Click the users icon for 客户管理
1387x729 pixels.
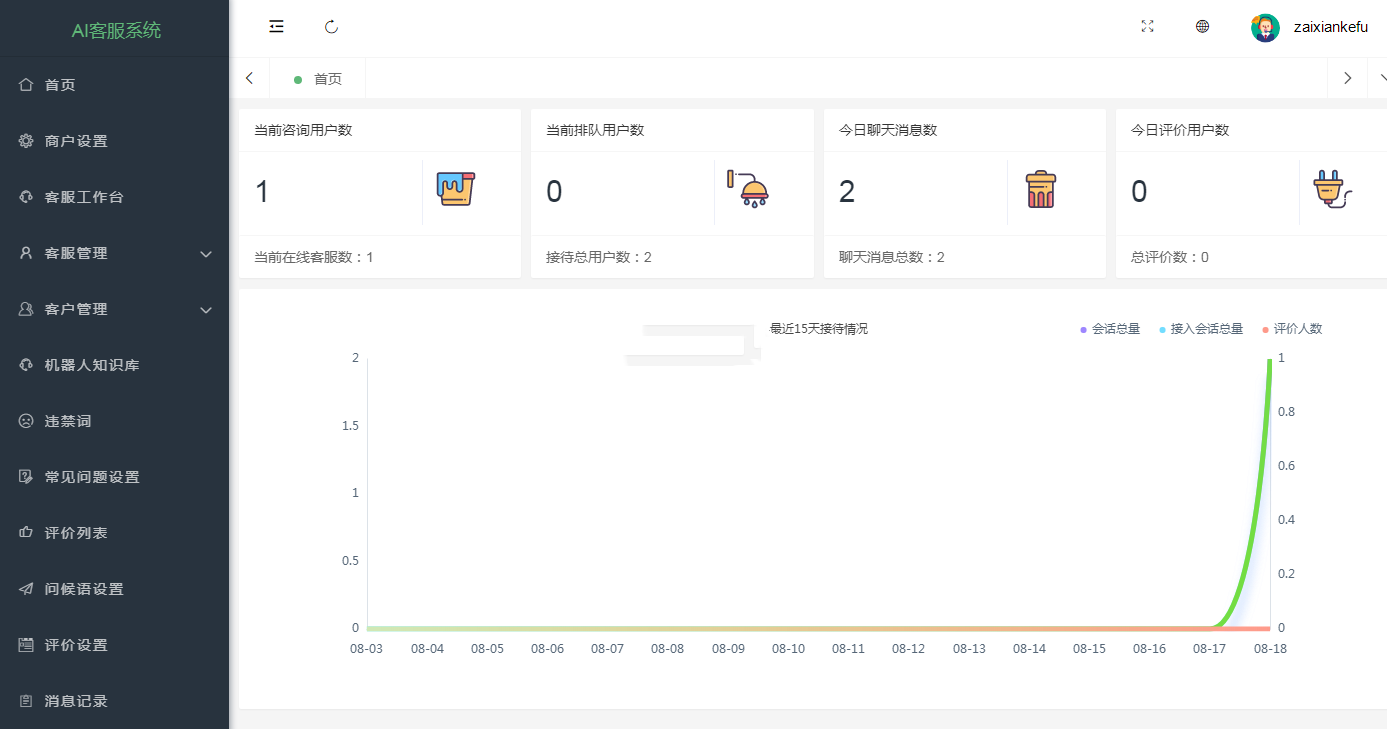pyautogui.click(x=26, y=309)
